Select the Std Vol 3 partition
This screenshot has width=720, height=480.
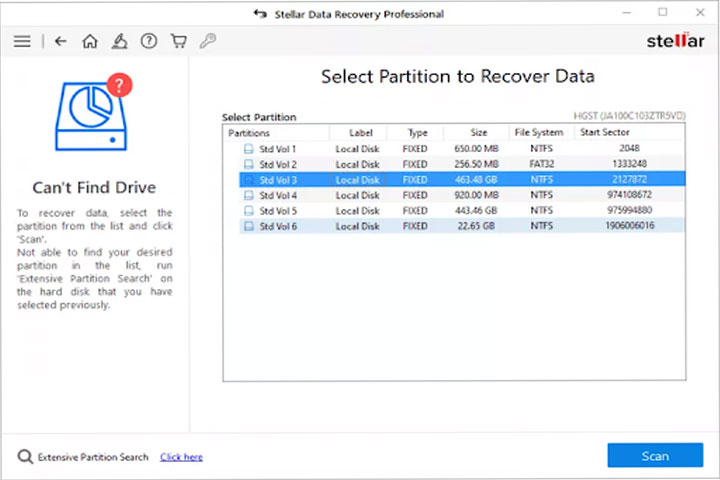[x=462, y=180]
